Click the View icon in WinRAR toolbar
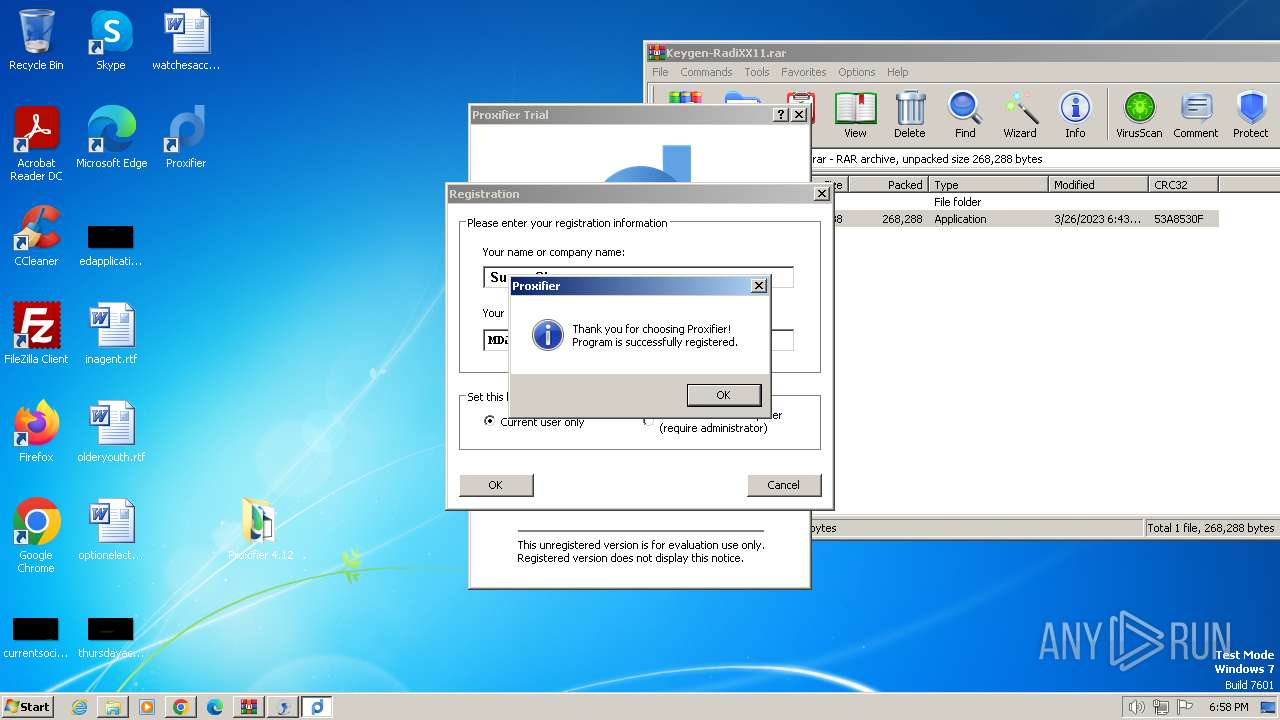Image resolution: width=1280 pixels, height=720 pixels. [855, 115]
